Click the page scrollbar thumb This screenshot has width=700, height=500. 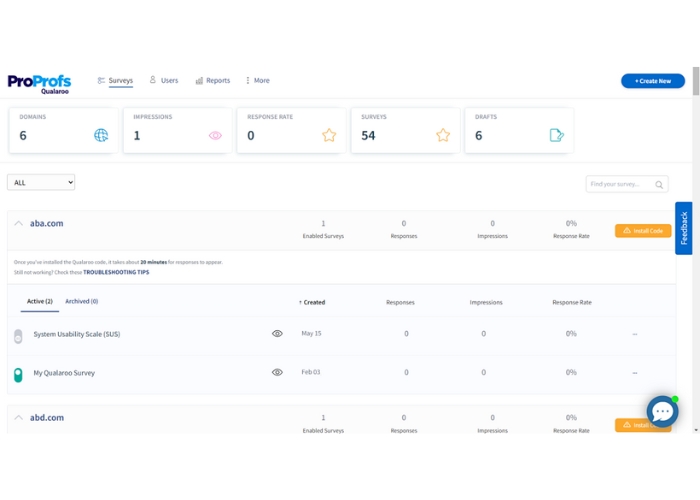pos(696,81)
